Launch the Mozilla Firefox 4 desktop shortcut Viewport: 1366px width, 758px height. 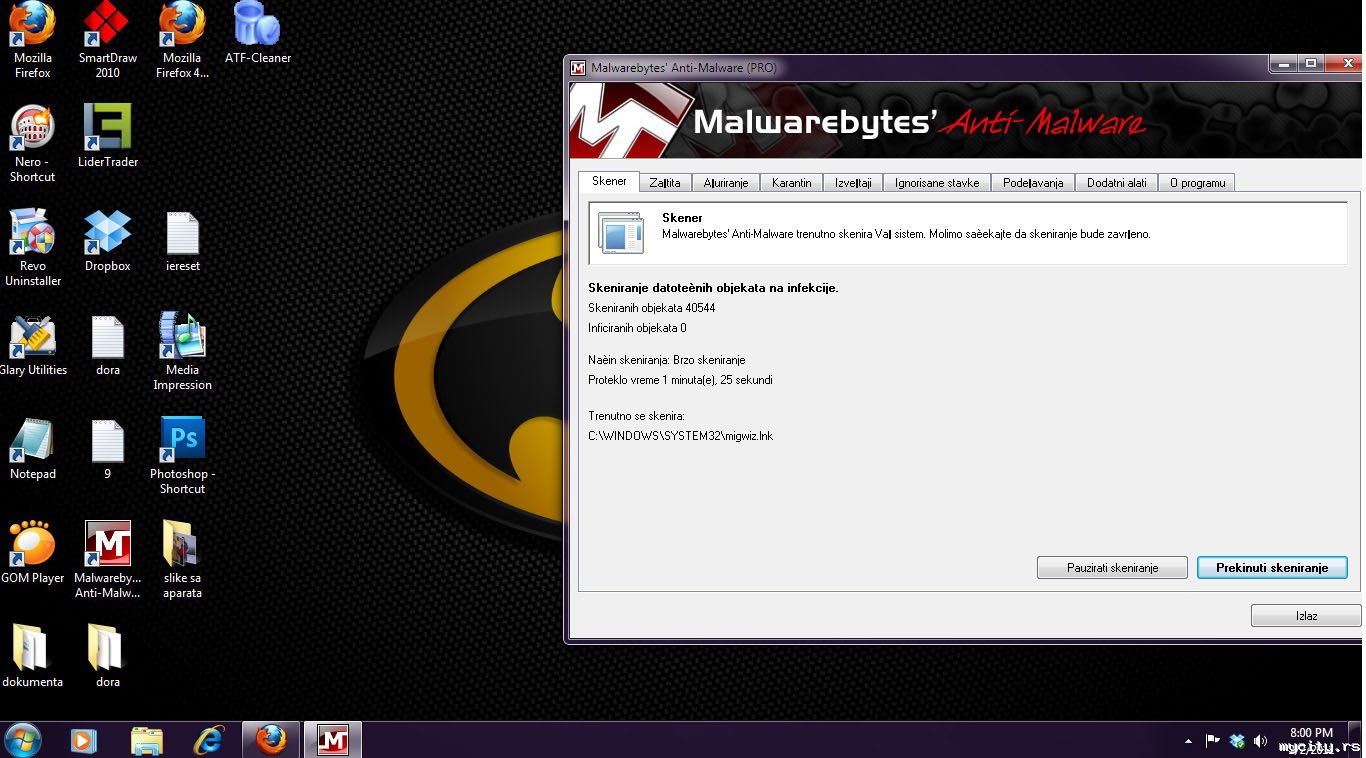(x=182, y=40)
